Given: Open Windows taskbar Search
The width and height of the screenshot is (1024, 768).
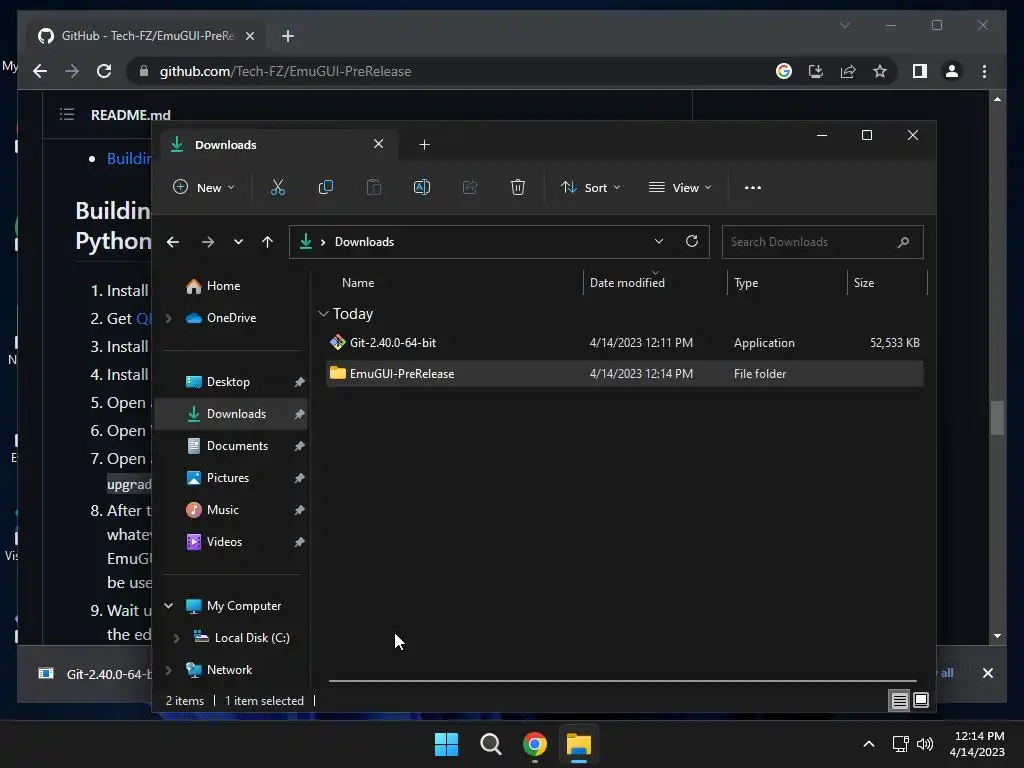Looking at the screenshot, I should (x=490, y=744).
